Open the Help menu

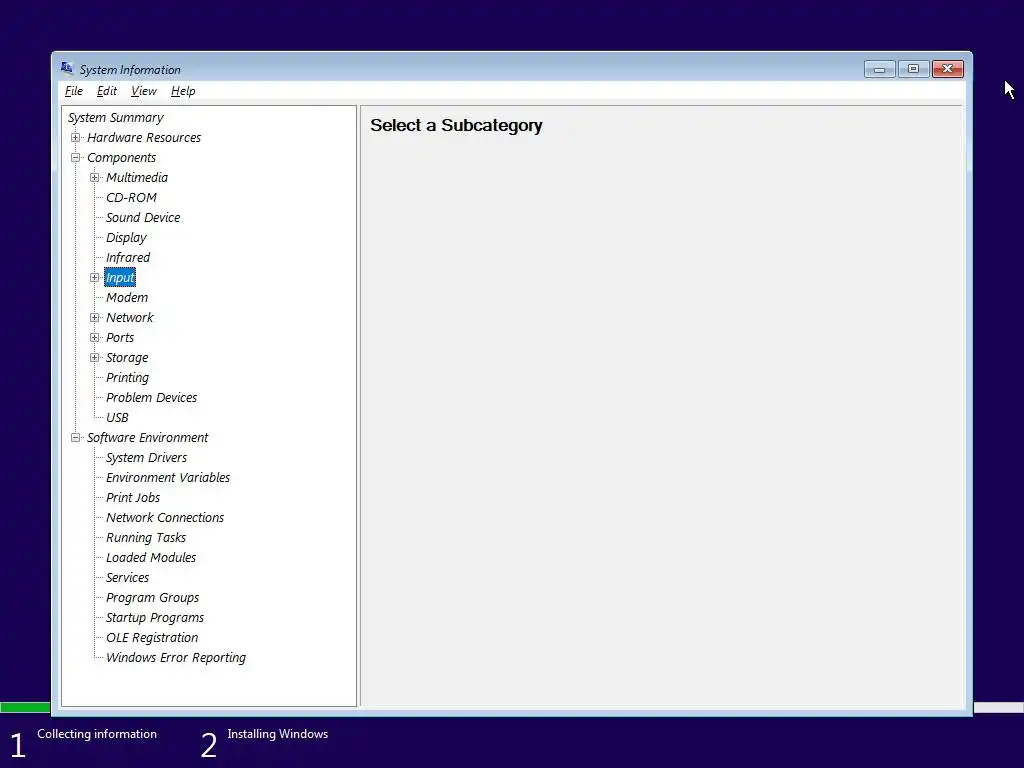pyautogui.click(x=183, y=91)
